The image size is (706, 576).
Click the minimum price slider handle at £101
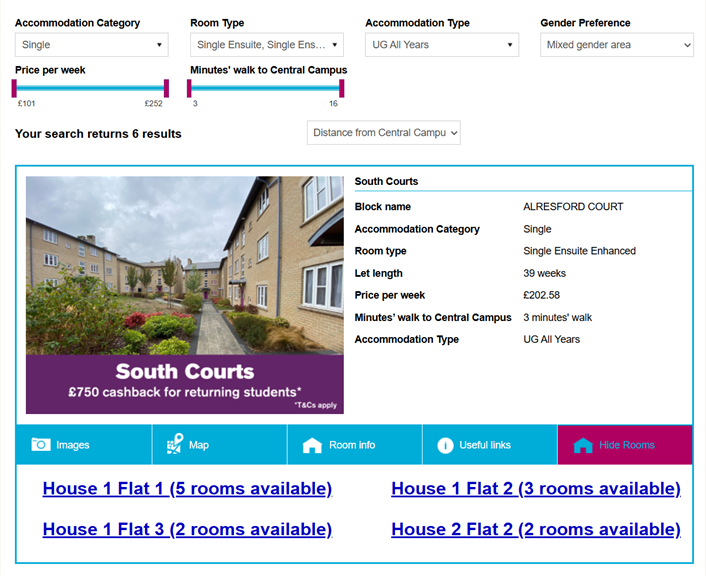[x=14, y=88]
